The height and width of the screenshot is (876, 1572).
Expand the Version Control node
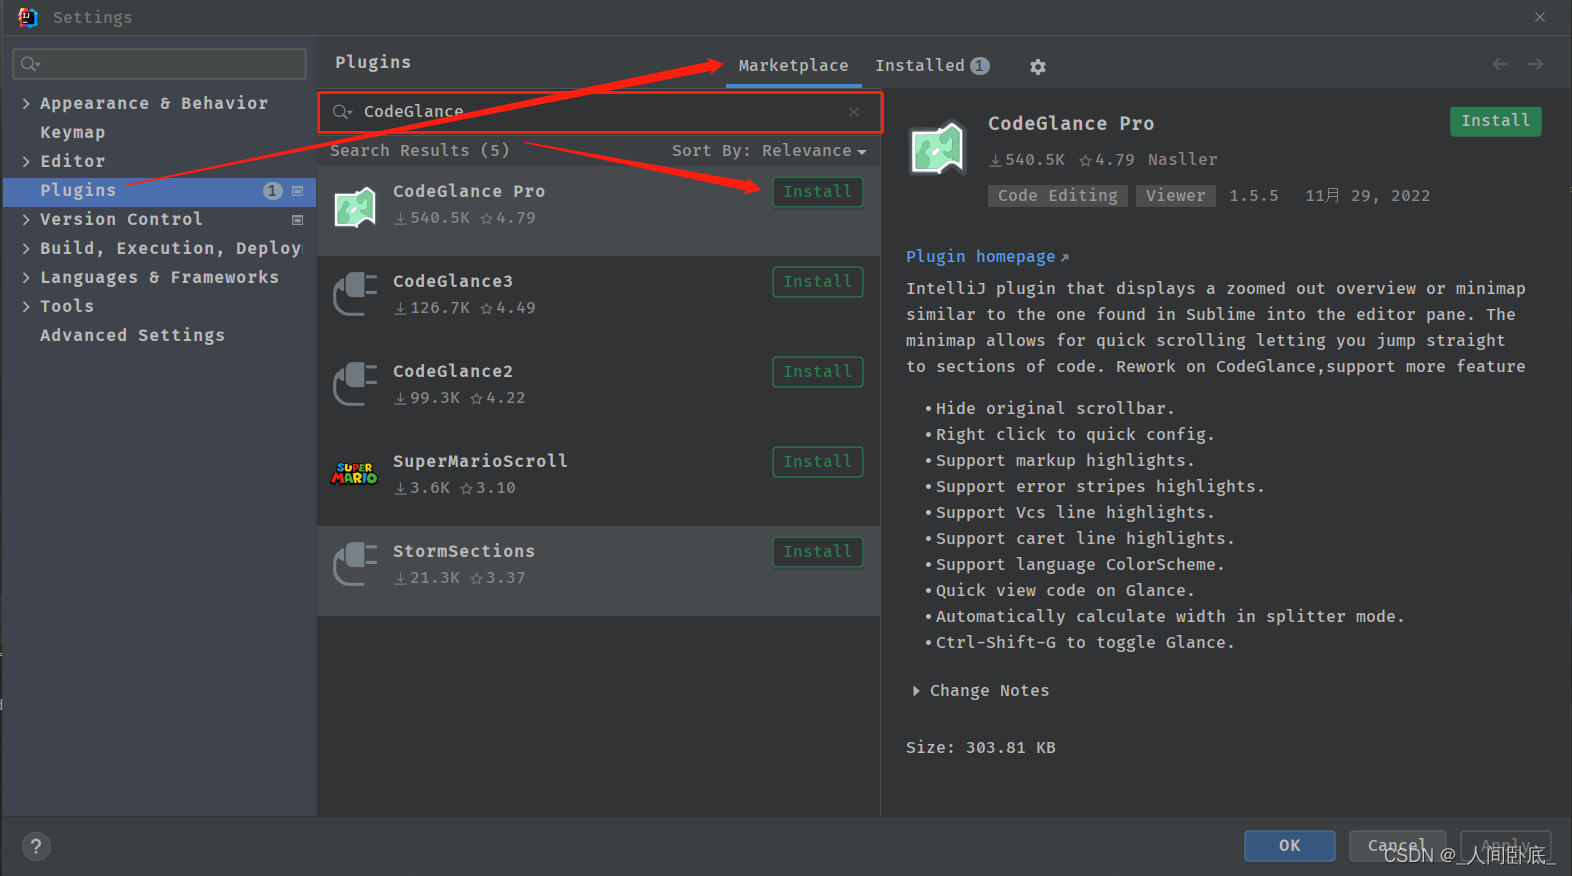pos(26,219)
